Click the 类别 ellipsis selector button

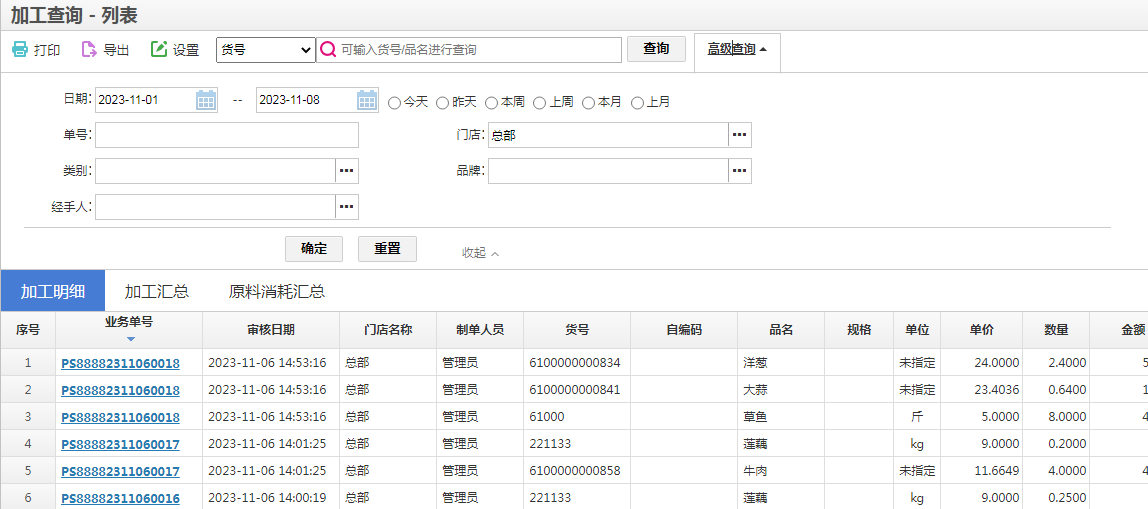tap(347, 171)
